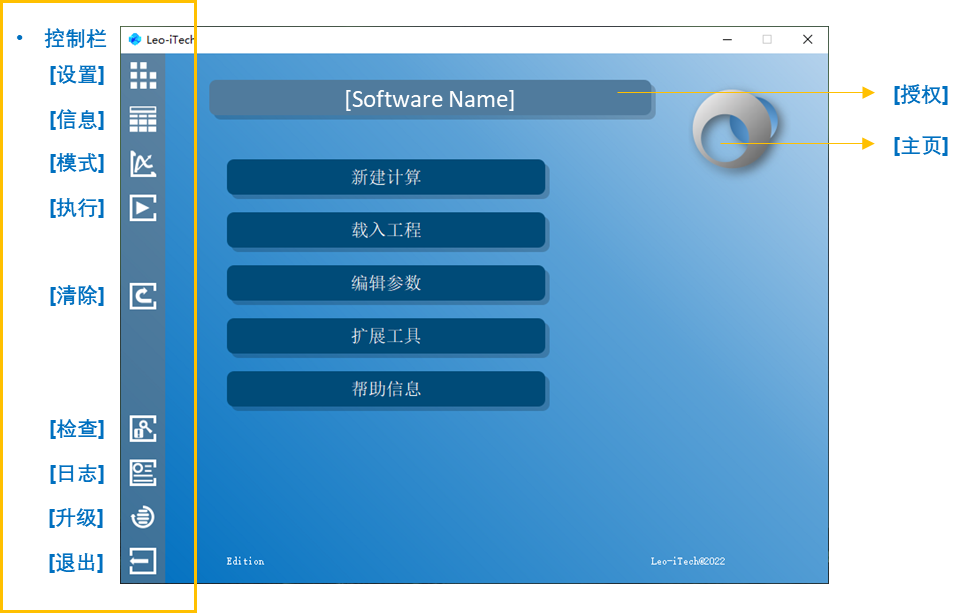Click the Upgrade (升级) icon
Image resolution: width=964 pixels, height=613 pixels.
tap(143, 517)
